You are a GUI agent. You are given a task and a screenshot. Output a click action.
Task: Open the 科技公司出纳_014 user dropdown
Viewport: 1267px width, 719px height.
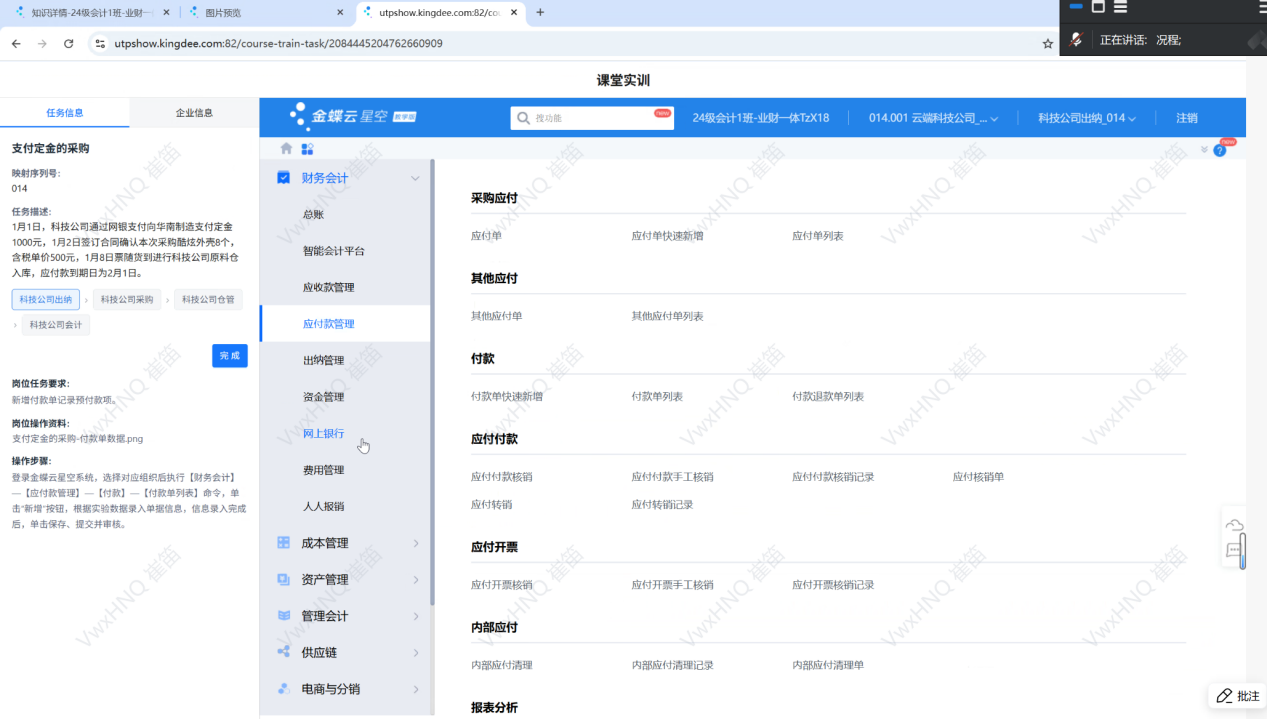click(1087, 118)
